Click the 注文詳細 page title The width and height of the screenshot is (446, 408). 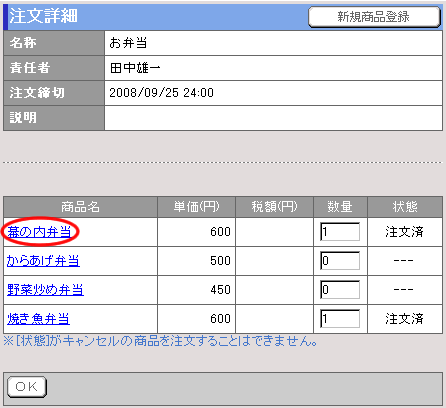pyautogui.click(x=43, y=16)
